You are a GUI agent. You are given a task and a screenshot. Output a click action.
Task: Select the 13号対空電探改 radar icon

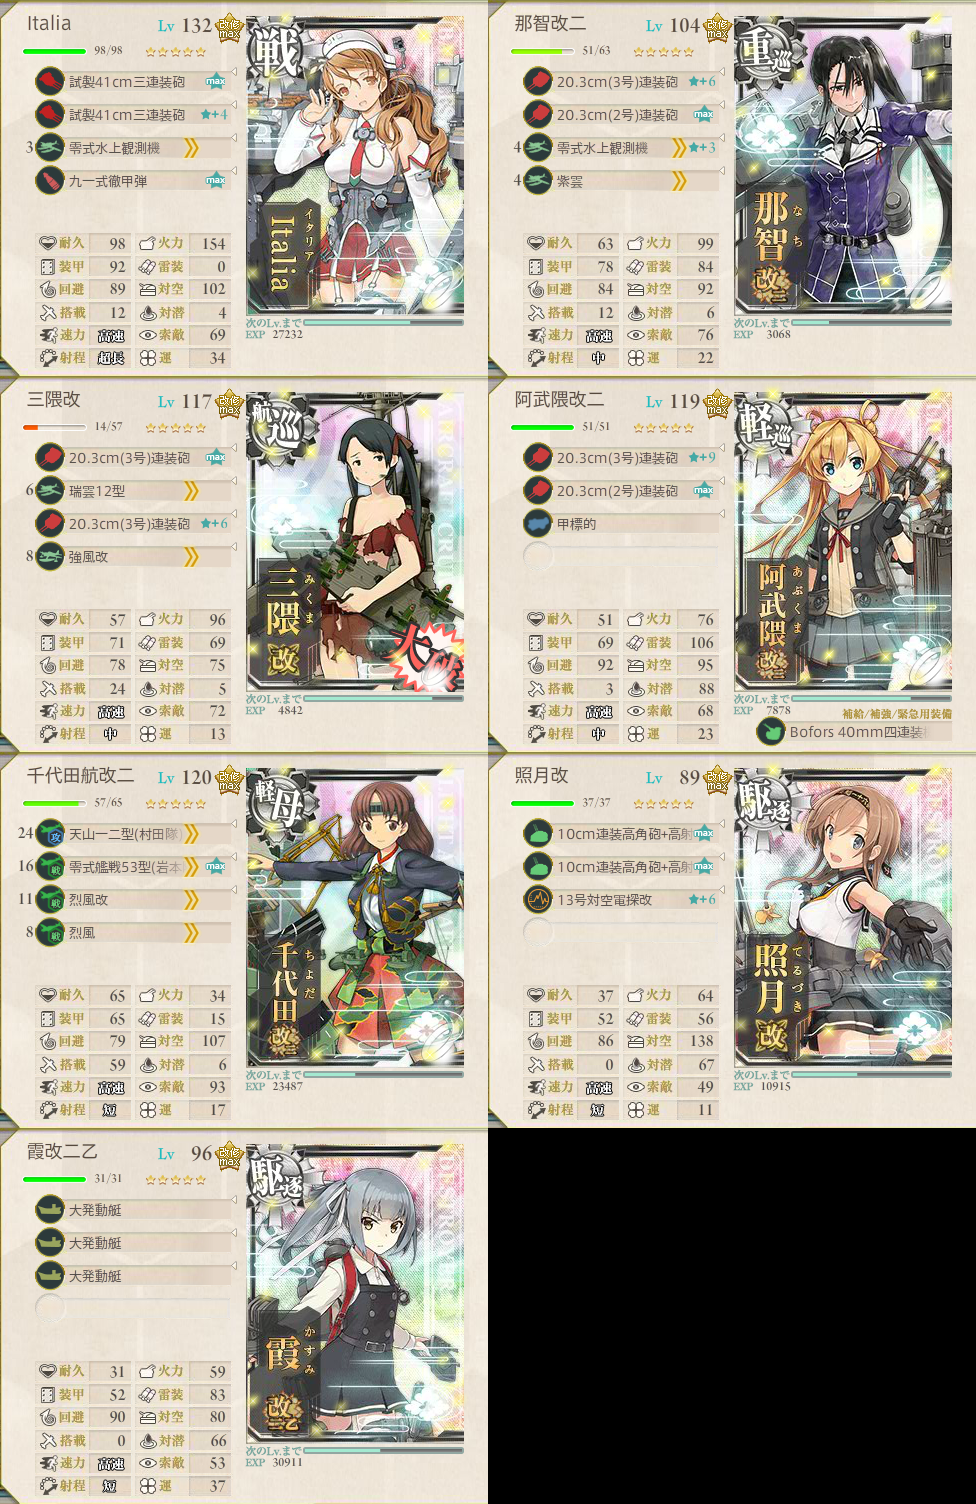point(538,899)
